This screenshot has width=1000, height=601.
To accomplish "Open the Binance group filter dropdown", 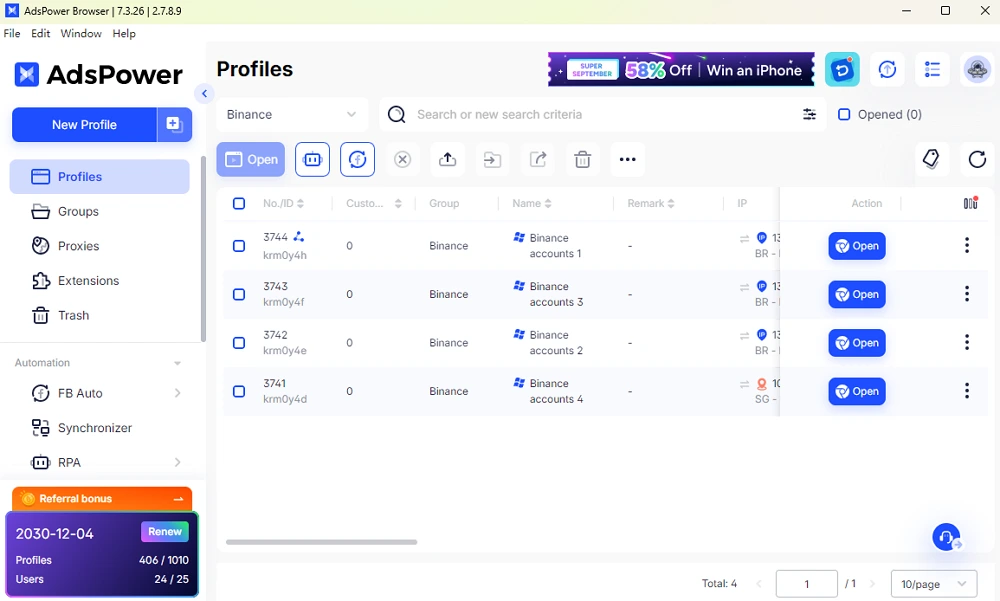I will point(292,114).
